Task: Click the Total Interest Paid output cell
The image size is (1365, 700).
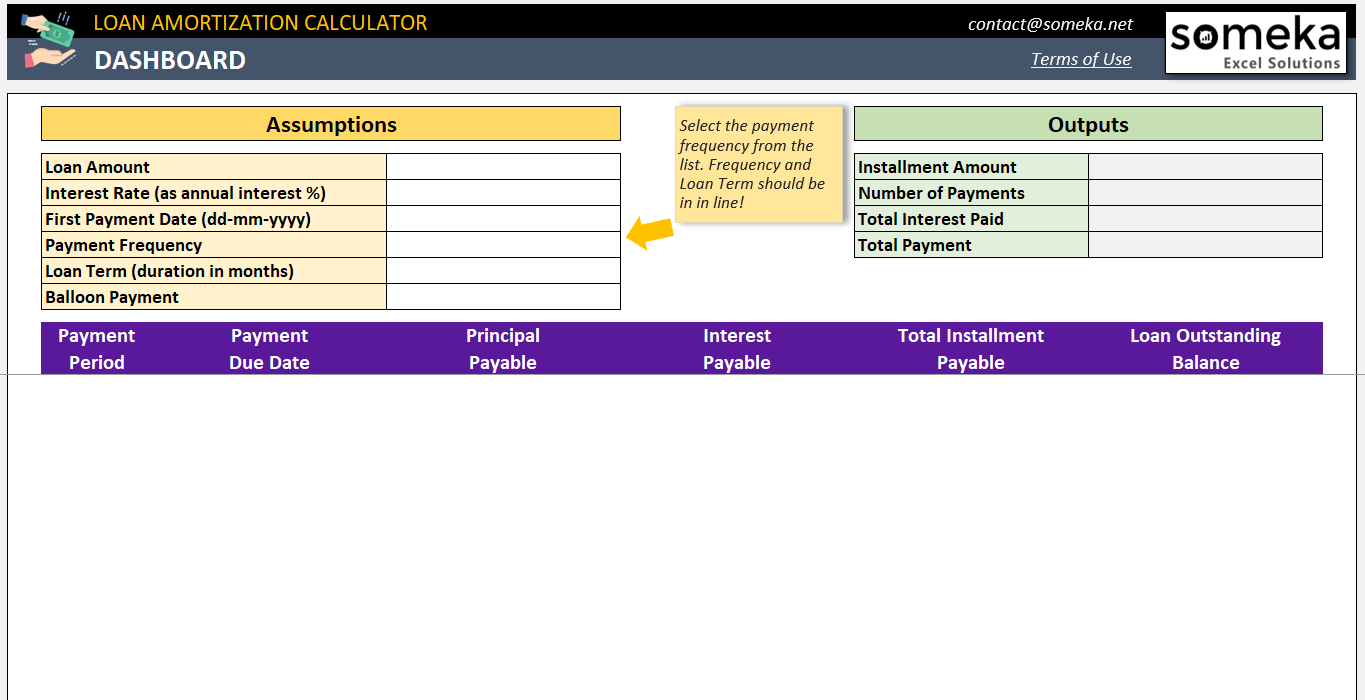Action: tap(1205, 219)
